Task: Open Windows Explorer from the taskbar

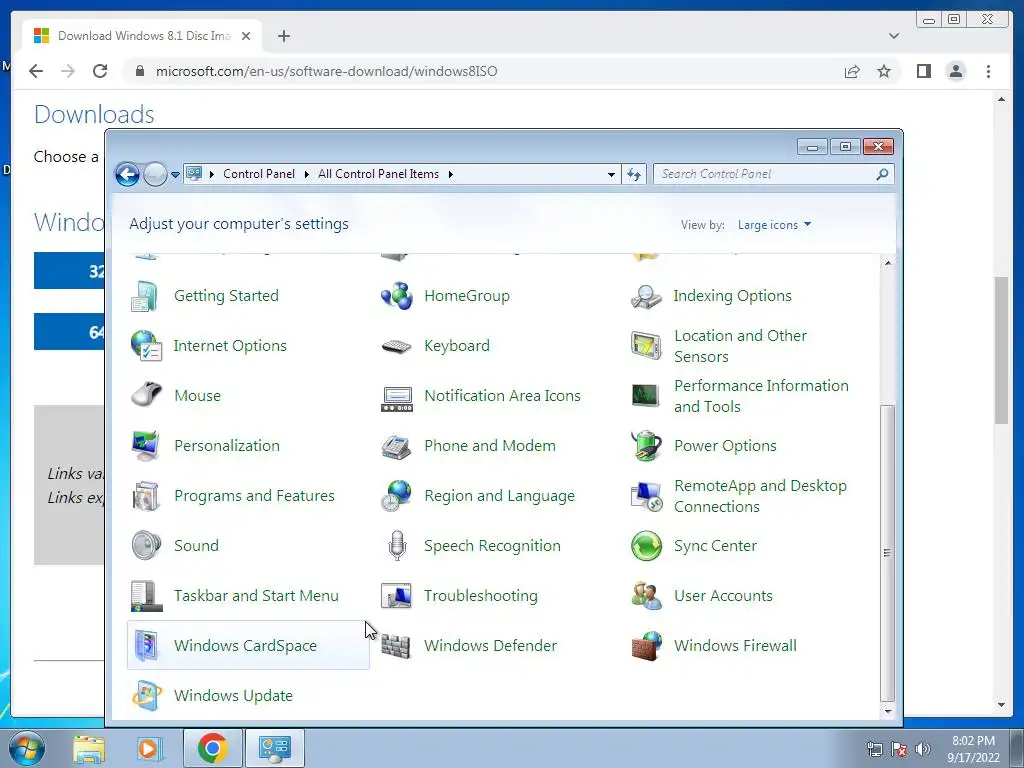Action: 89,748
